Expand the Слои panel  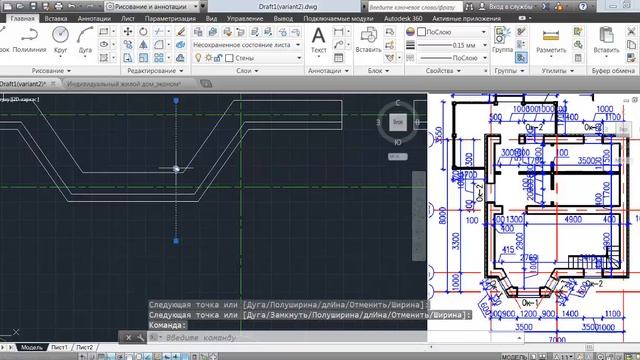click(247, 71)
